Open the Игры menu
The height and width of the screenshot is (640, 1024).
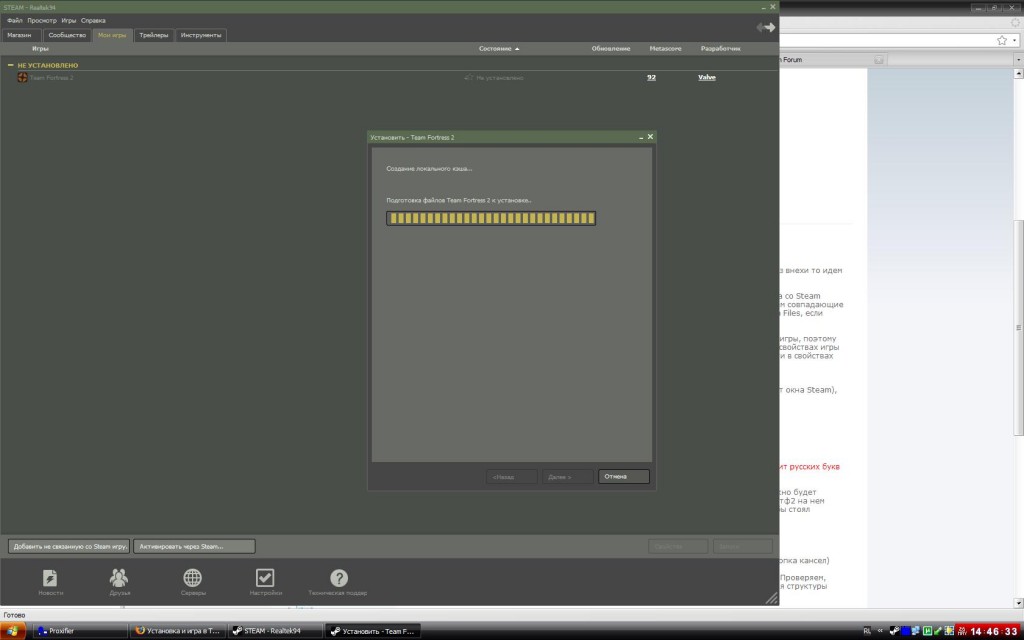pyautogui.click(x=69, y=21)
